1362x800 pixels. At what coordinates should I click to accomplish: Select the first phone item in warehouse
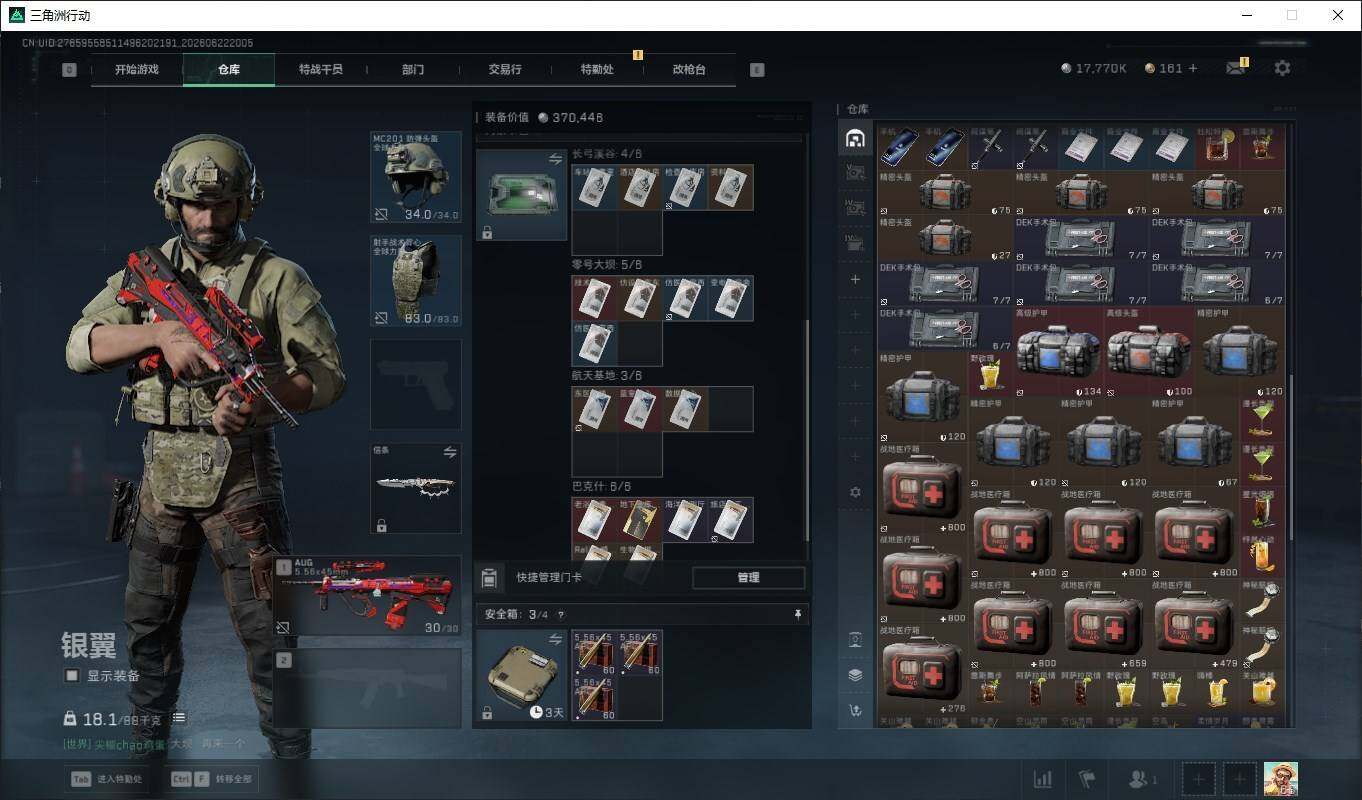pos(900,147)
